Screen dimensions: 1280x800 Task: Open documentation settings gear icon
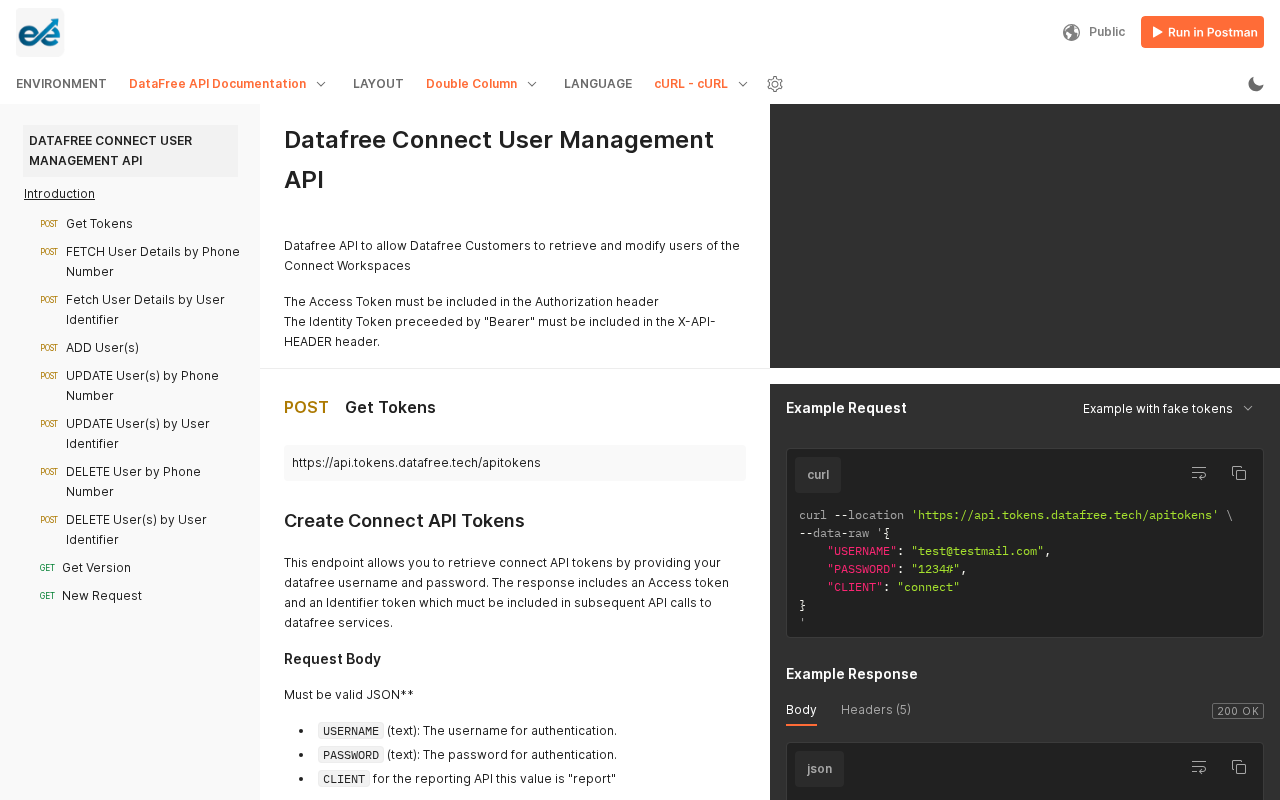(775, 84)
